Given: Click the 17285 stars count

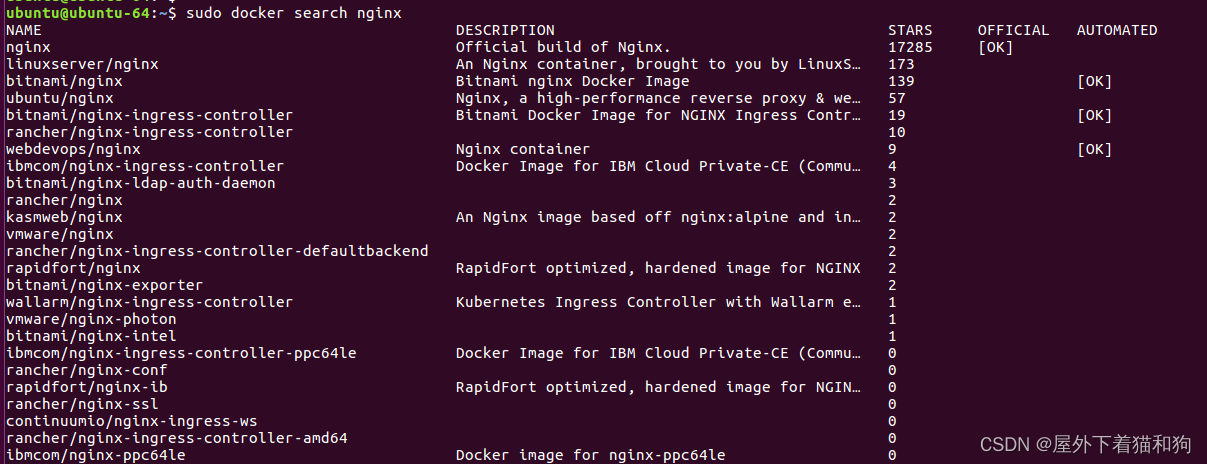Looking at the screenshot, I should 910,47.
